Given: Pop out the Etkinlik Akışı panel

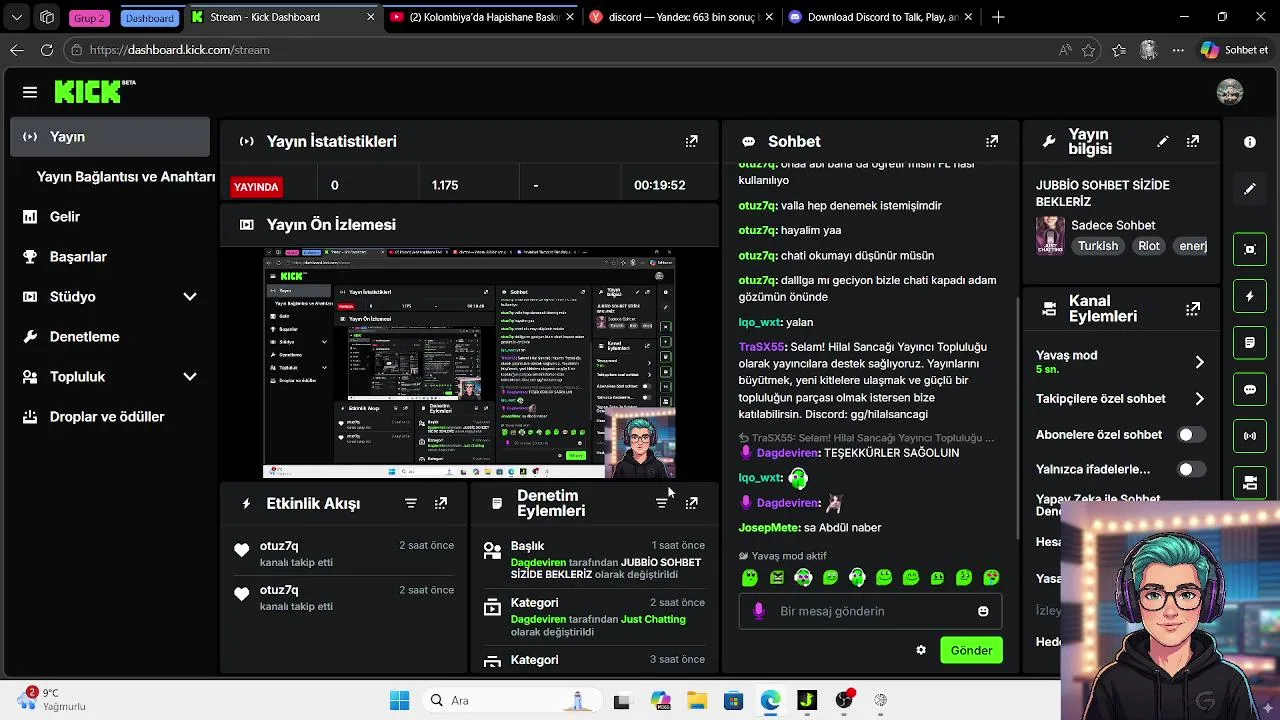Looking at the screenshot, I should click(x=441, y=503).
